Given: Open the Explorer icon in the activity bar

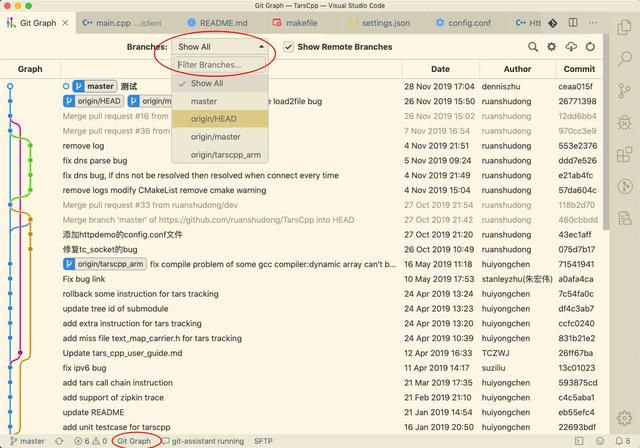Looking at the screenshot, I should [624, 28].
